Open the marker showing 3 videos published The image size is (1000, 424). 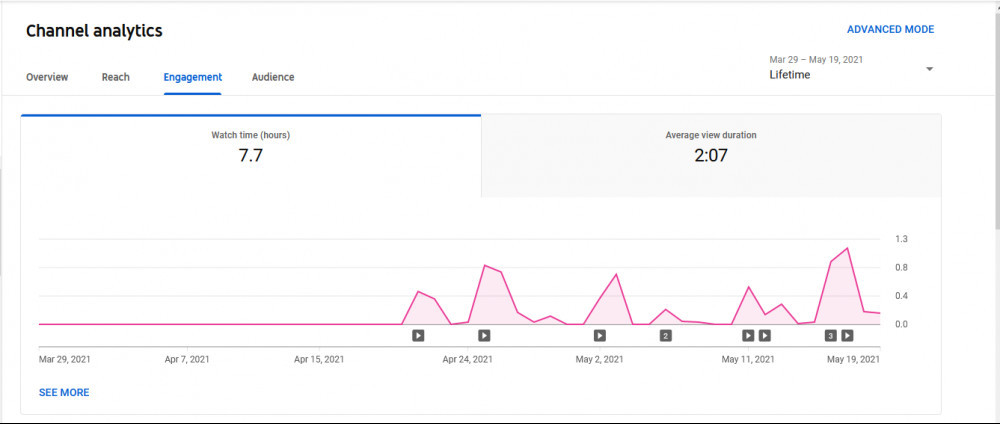[830, 335]
